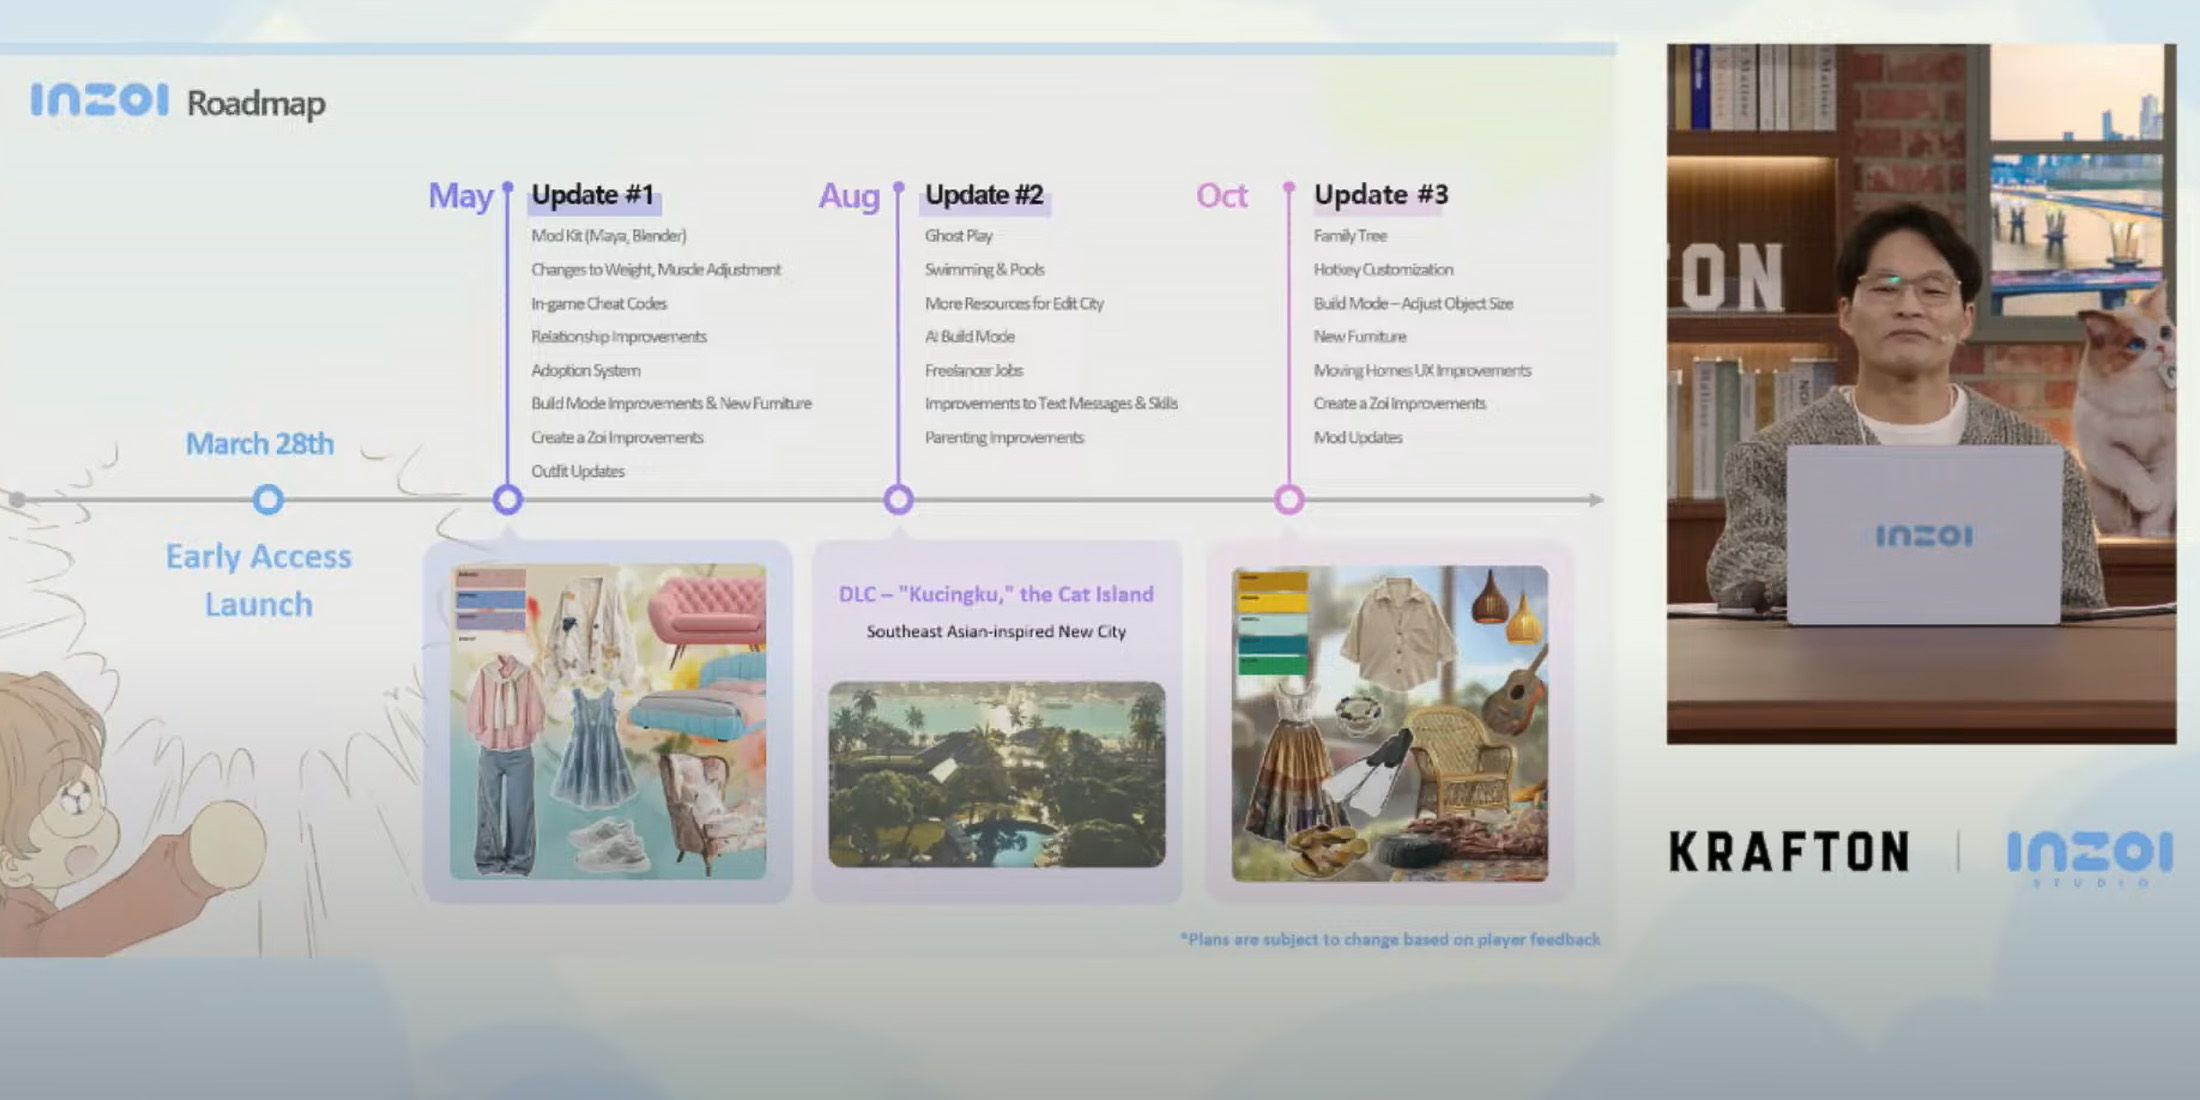Open the May outfit and furniture moodboard
Image resolution: width=2200 pixels, height=1100 pixels.
608,722
